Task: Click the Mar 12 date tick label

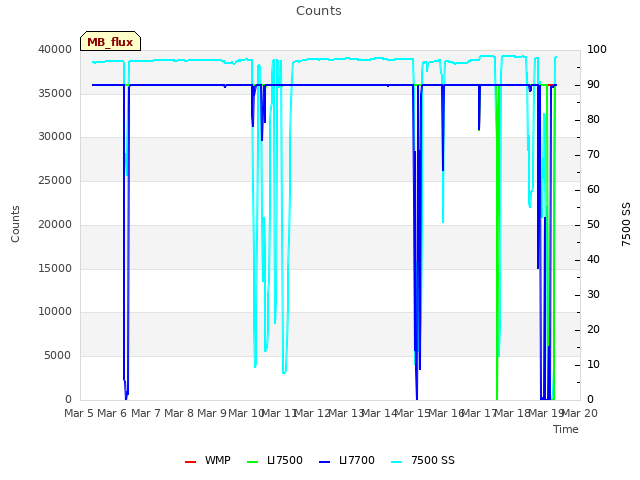Action: pyautogui.click(x=313, y=413)
